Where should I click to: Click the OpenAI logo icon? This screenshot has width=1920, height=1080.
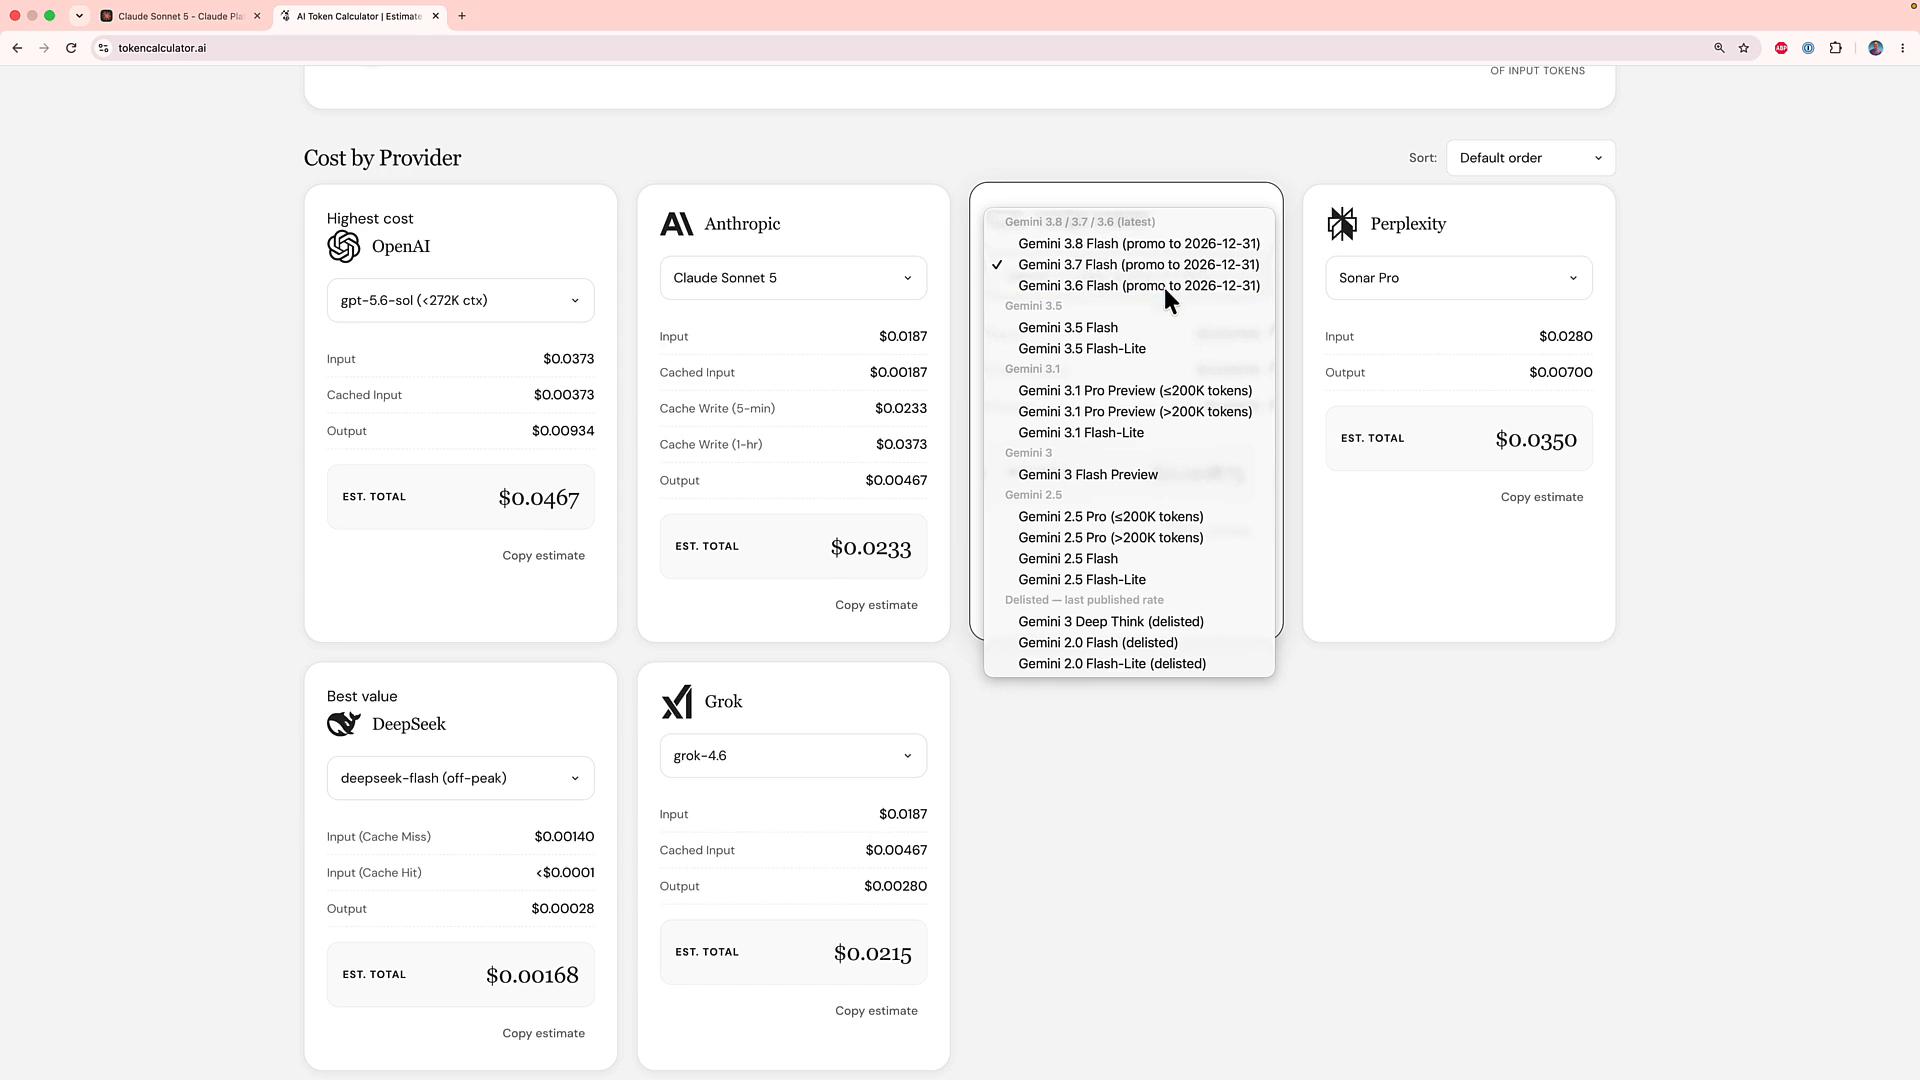click(344, 246)
